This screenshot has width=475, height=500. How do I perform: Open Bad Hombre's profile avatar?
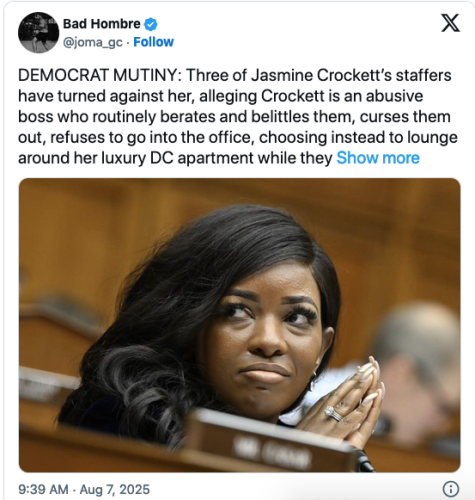point(38,32)
